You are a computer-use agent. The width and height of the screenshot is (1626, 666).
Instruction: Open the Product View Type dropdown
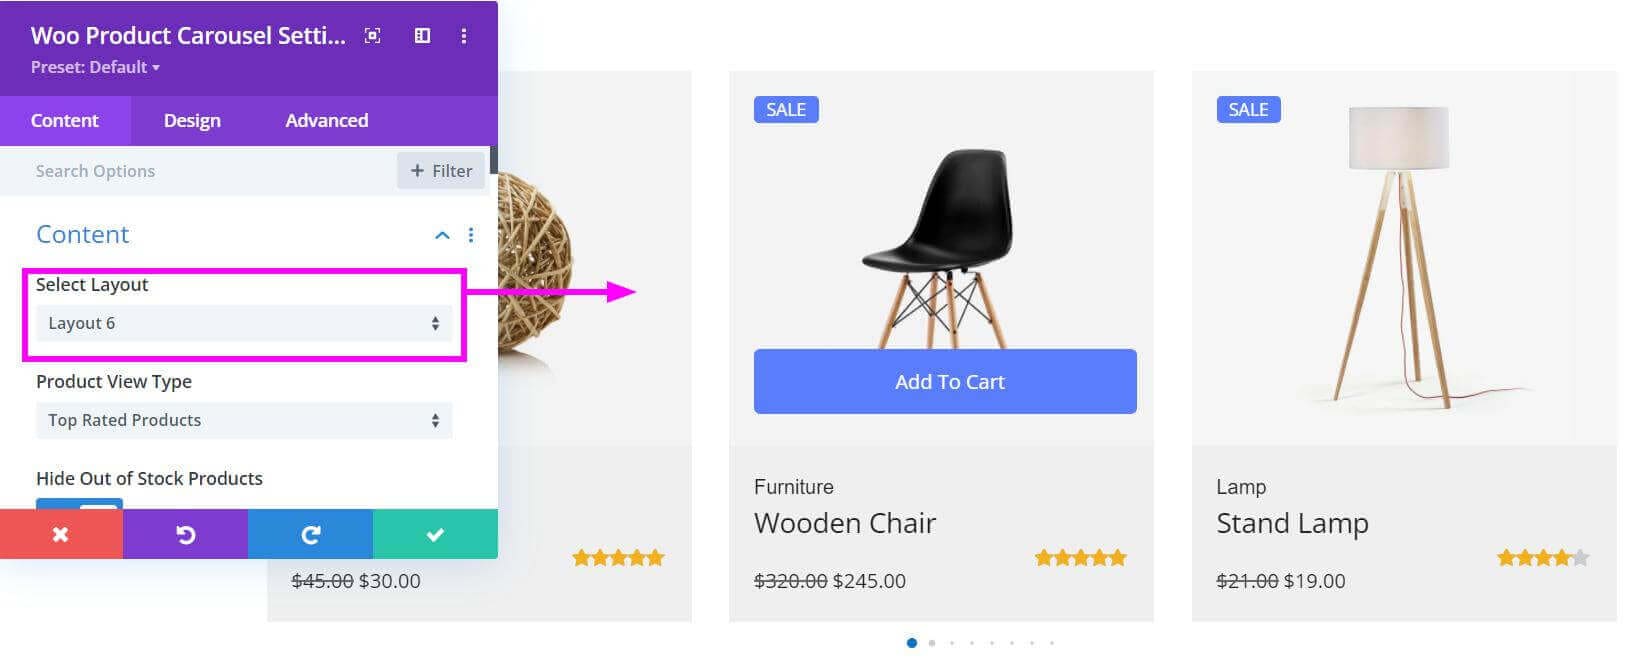click(244, 420)
